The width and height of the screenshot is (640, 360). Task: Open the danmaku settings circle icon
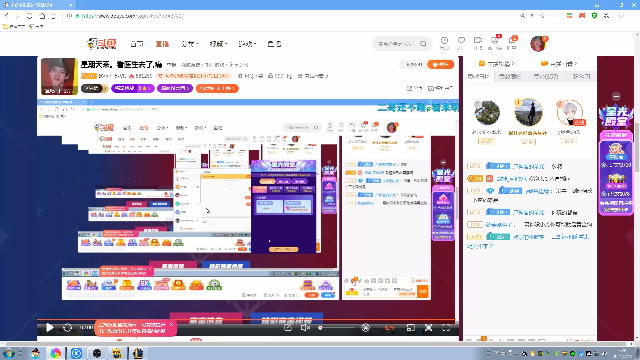[x=365, y=327]
